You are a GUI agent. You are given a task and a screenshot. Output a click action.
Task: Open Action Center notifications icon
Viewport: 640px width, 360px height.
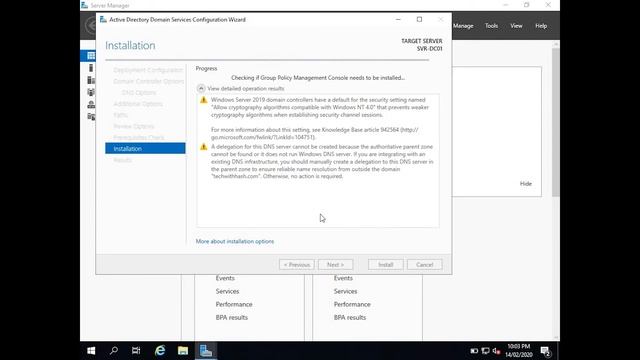[546, 351]
